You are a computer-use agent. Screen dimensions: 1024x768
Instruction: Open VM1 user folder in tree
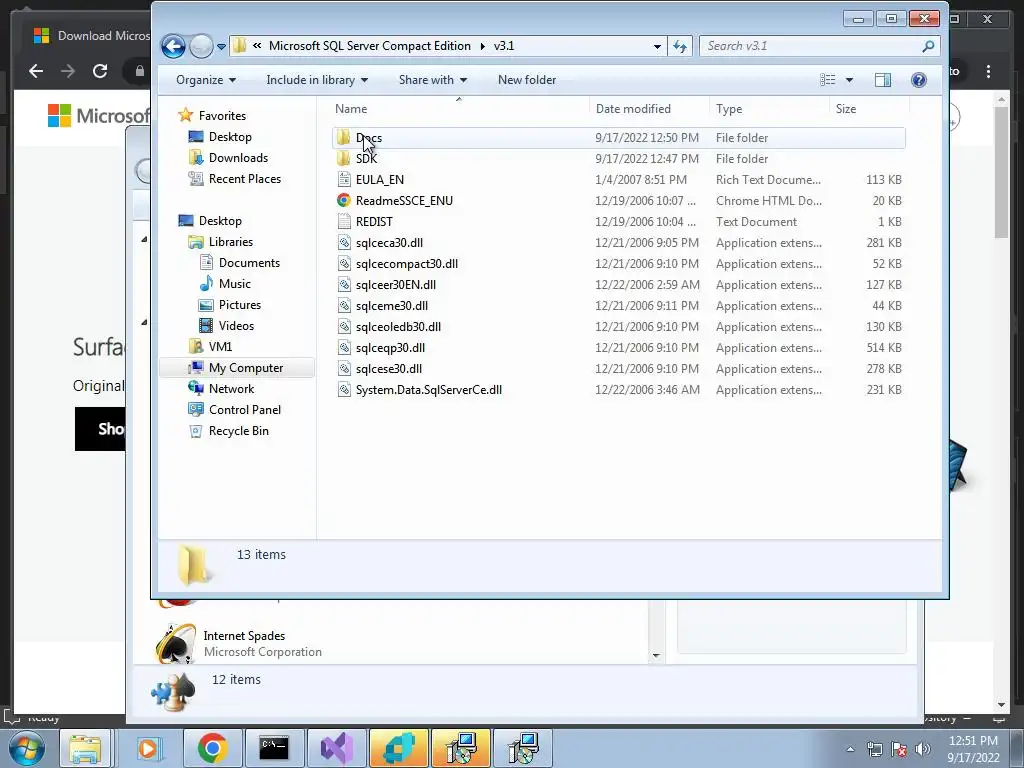point(220,346)
